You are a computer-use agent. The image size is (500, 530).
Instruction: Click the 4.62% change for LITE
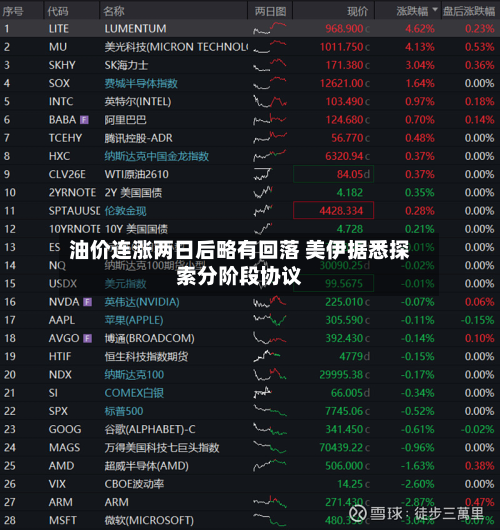tap(420, 28)
